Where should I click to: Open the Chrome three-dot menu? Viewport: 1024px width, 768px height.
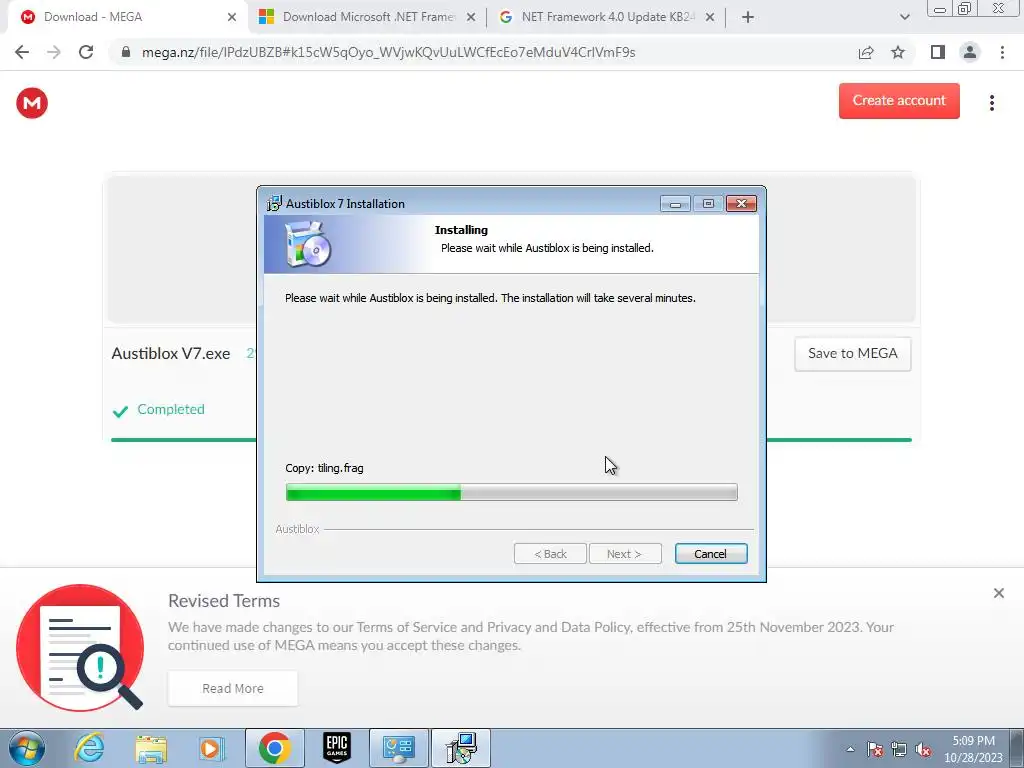[1002, 52]
